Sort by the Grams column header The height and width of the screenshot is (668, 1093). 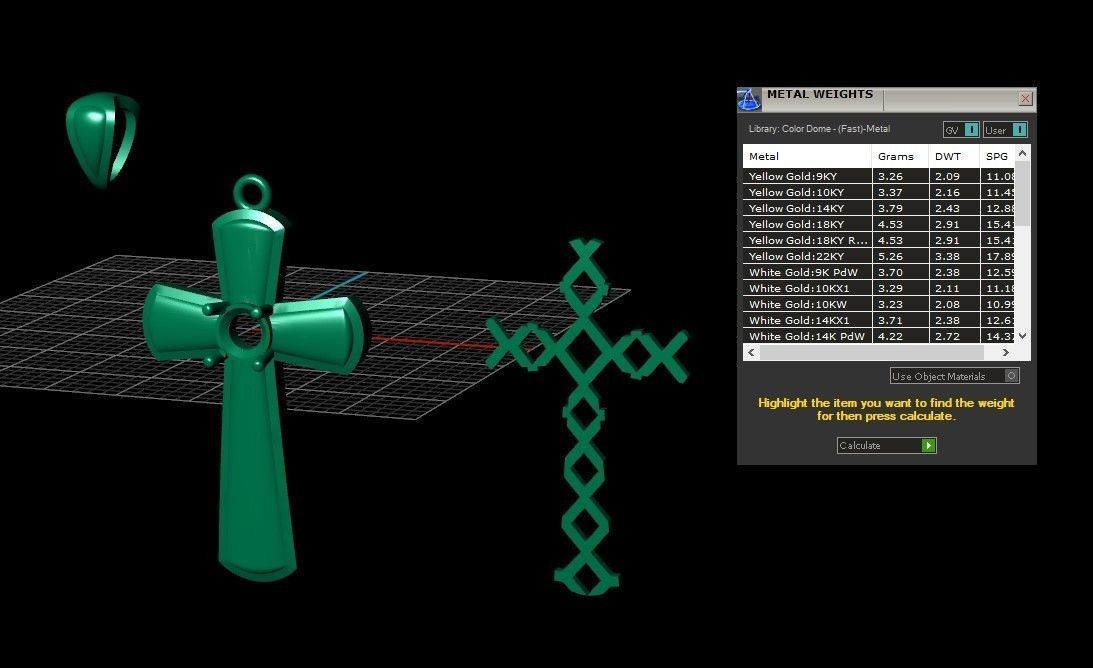[900, 156]
